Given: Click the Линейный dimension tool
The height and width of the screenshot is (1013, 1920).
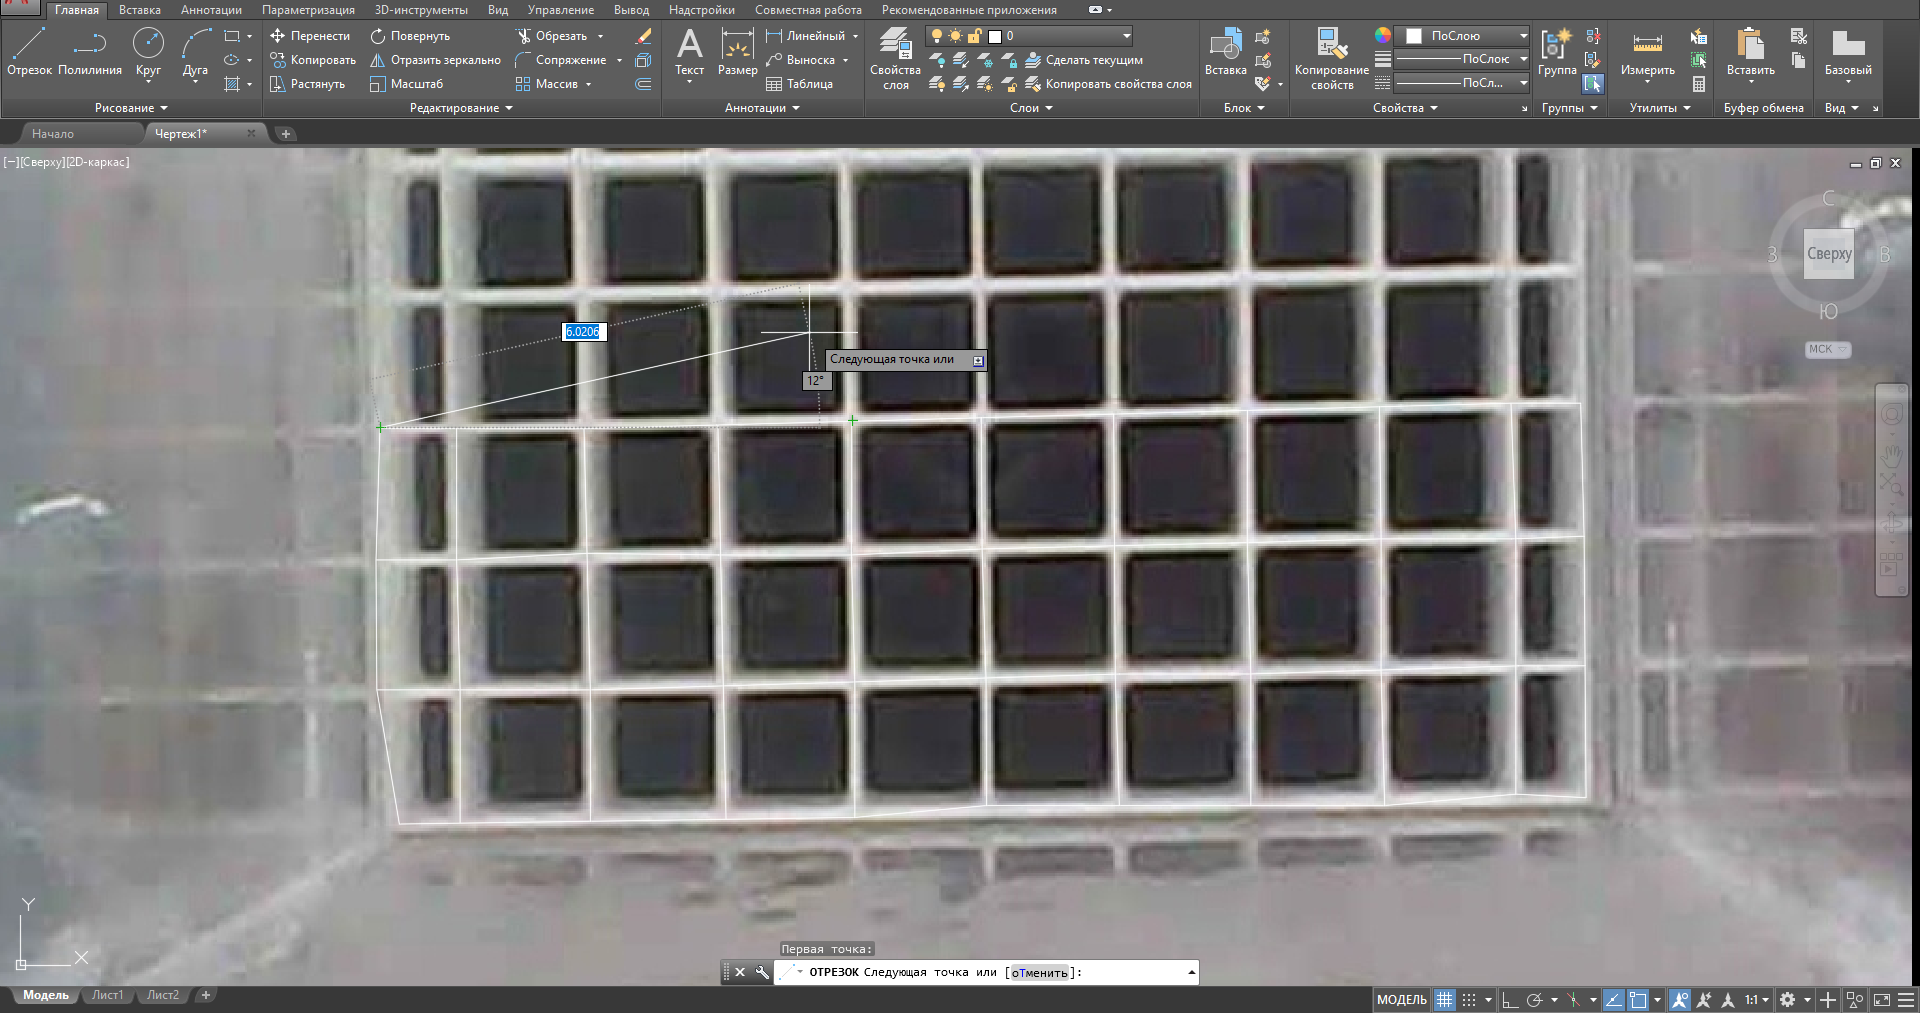Looking at the screenshot, I should point(805,36).
